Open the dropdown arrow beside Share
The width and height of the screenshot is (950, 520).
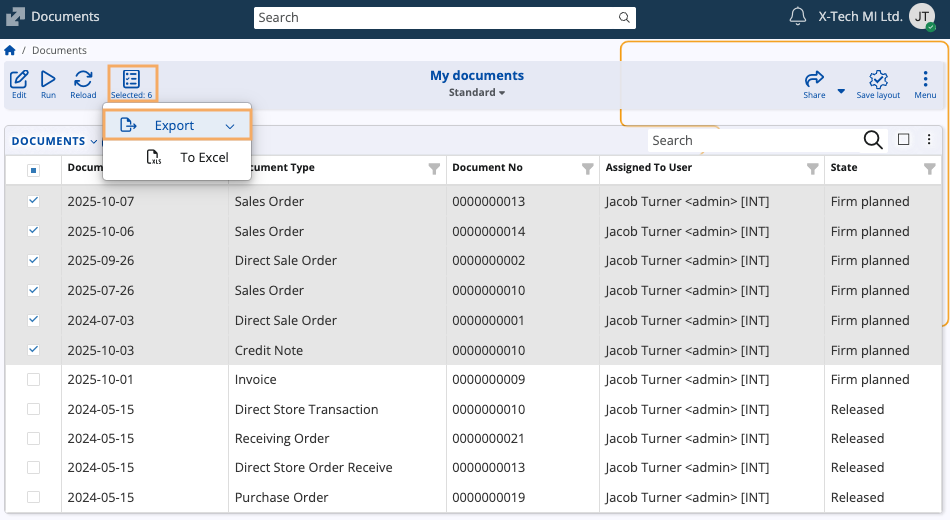(841, 91)
